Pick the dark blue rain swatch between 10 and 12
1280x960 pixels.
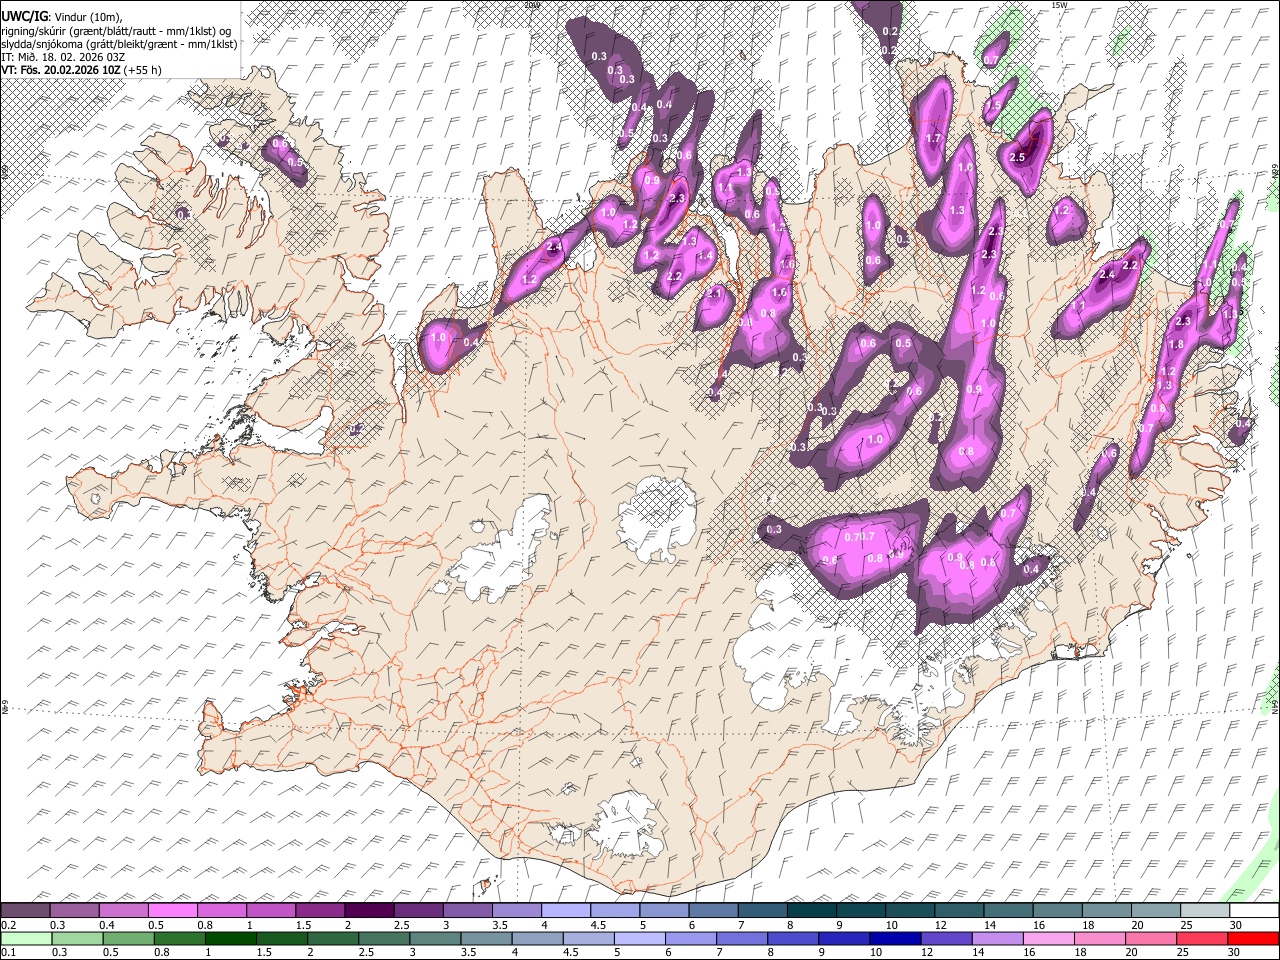[893, 938]
